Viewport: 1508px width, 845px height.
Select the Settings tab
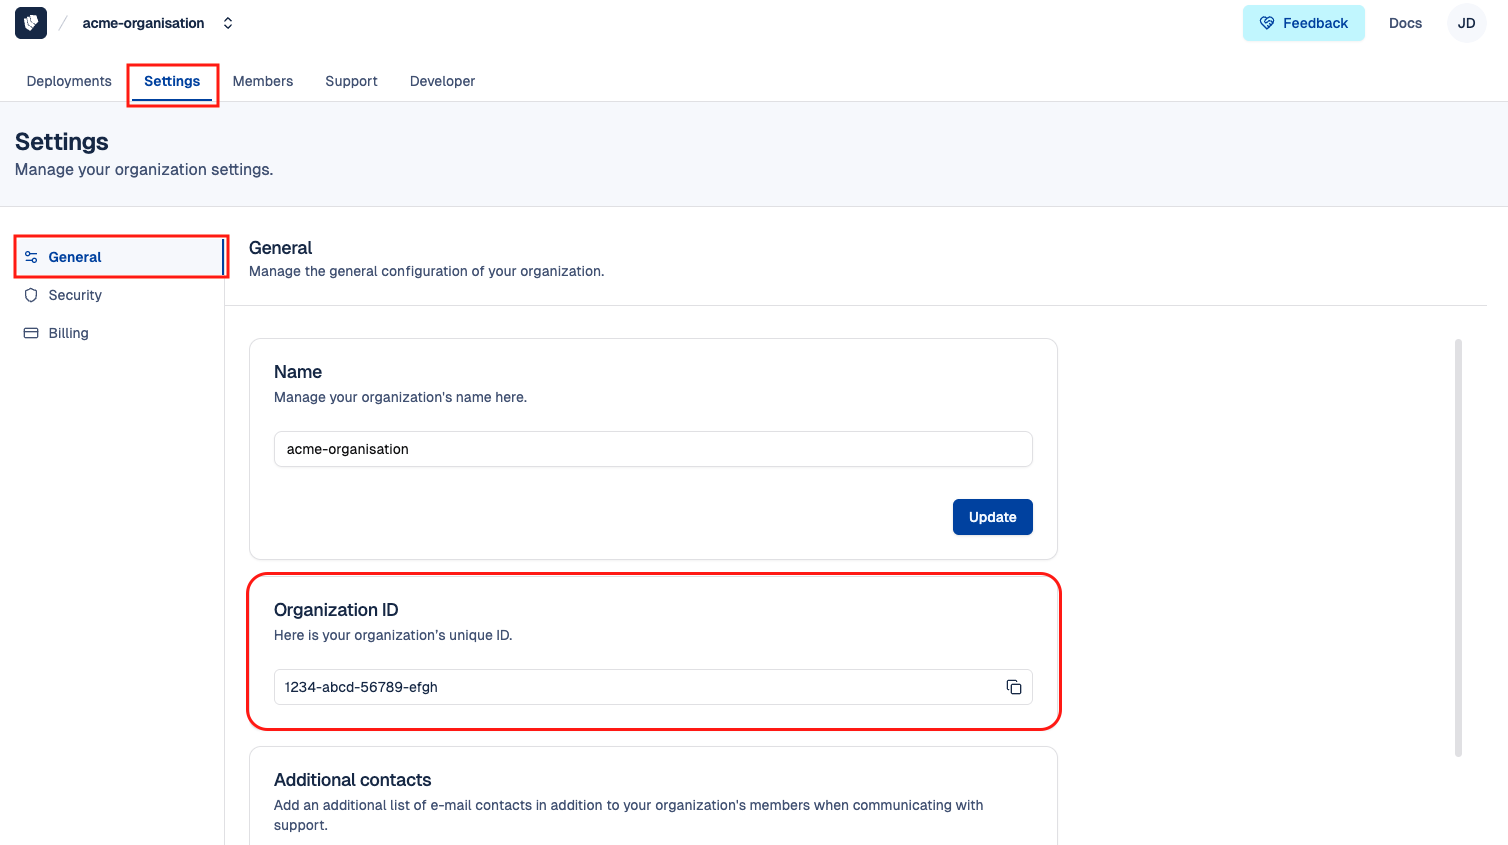(x=172, y=81)
